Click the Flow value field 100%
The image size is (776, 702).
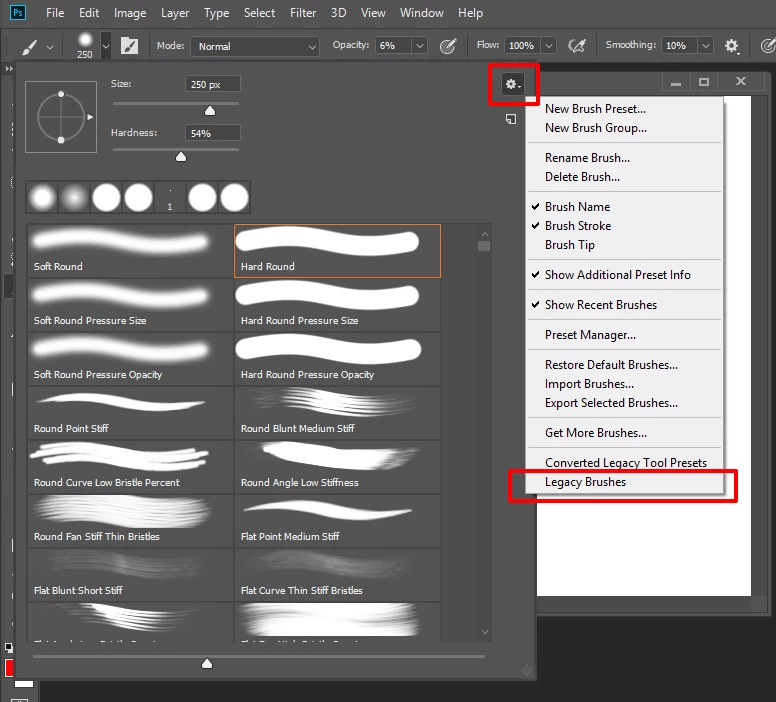pyautogui.click(x=523, y=46)
